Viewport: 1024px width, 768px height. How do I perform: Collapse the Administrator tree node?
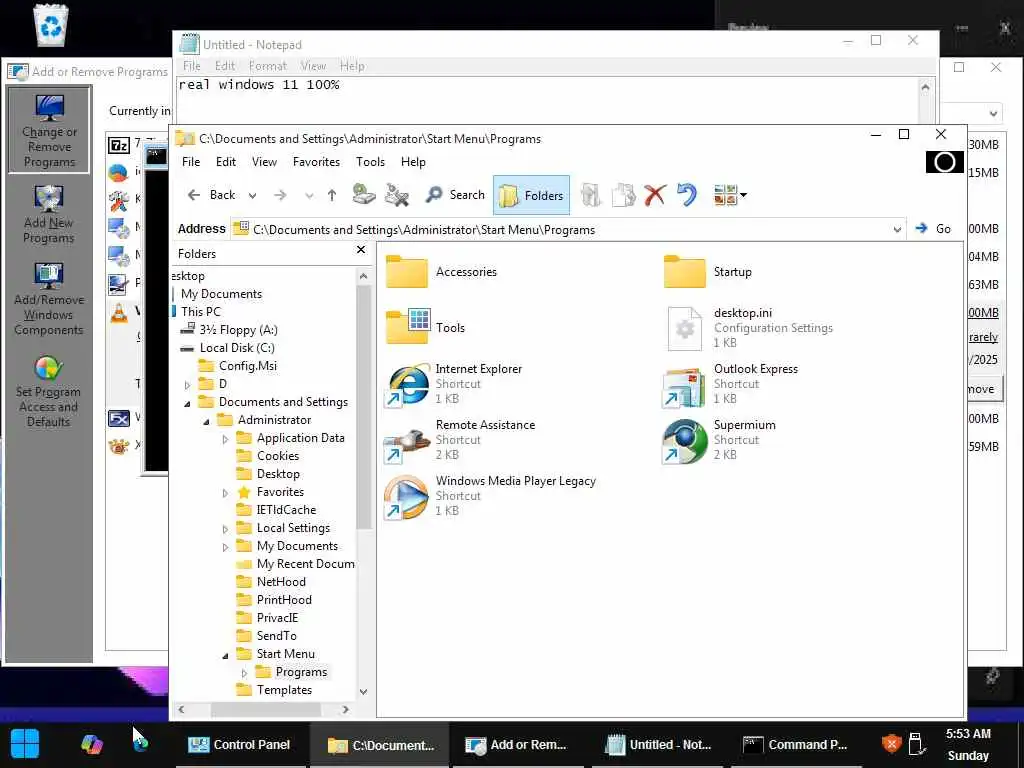(x=206, y=421)
